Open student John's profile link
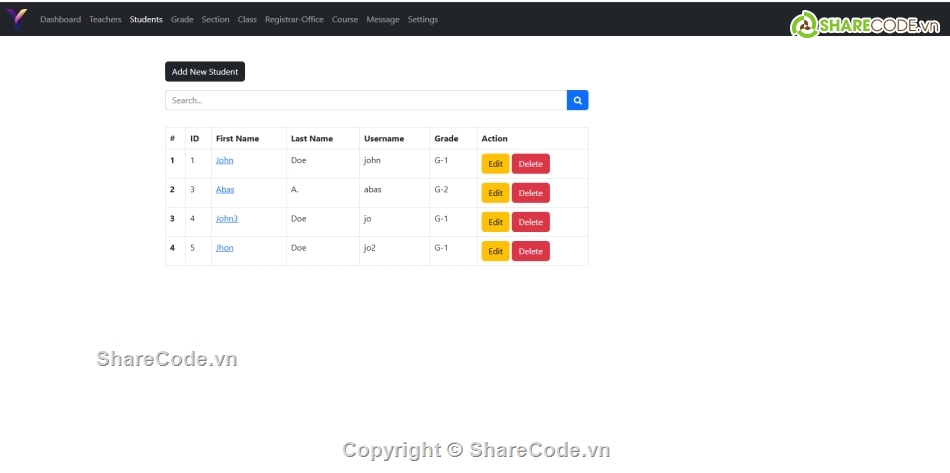 tap(224, 160)
